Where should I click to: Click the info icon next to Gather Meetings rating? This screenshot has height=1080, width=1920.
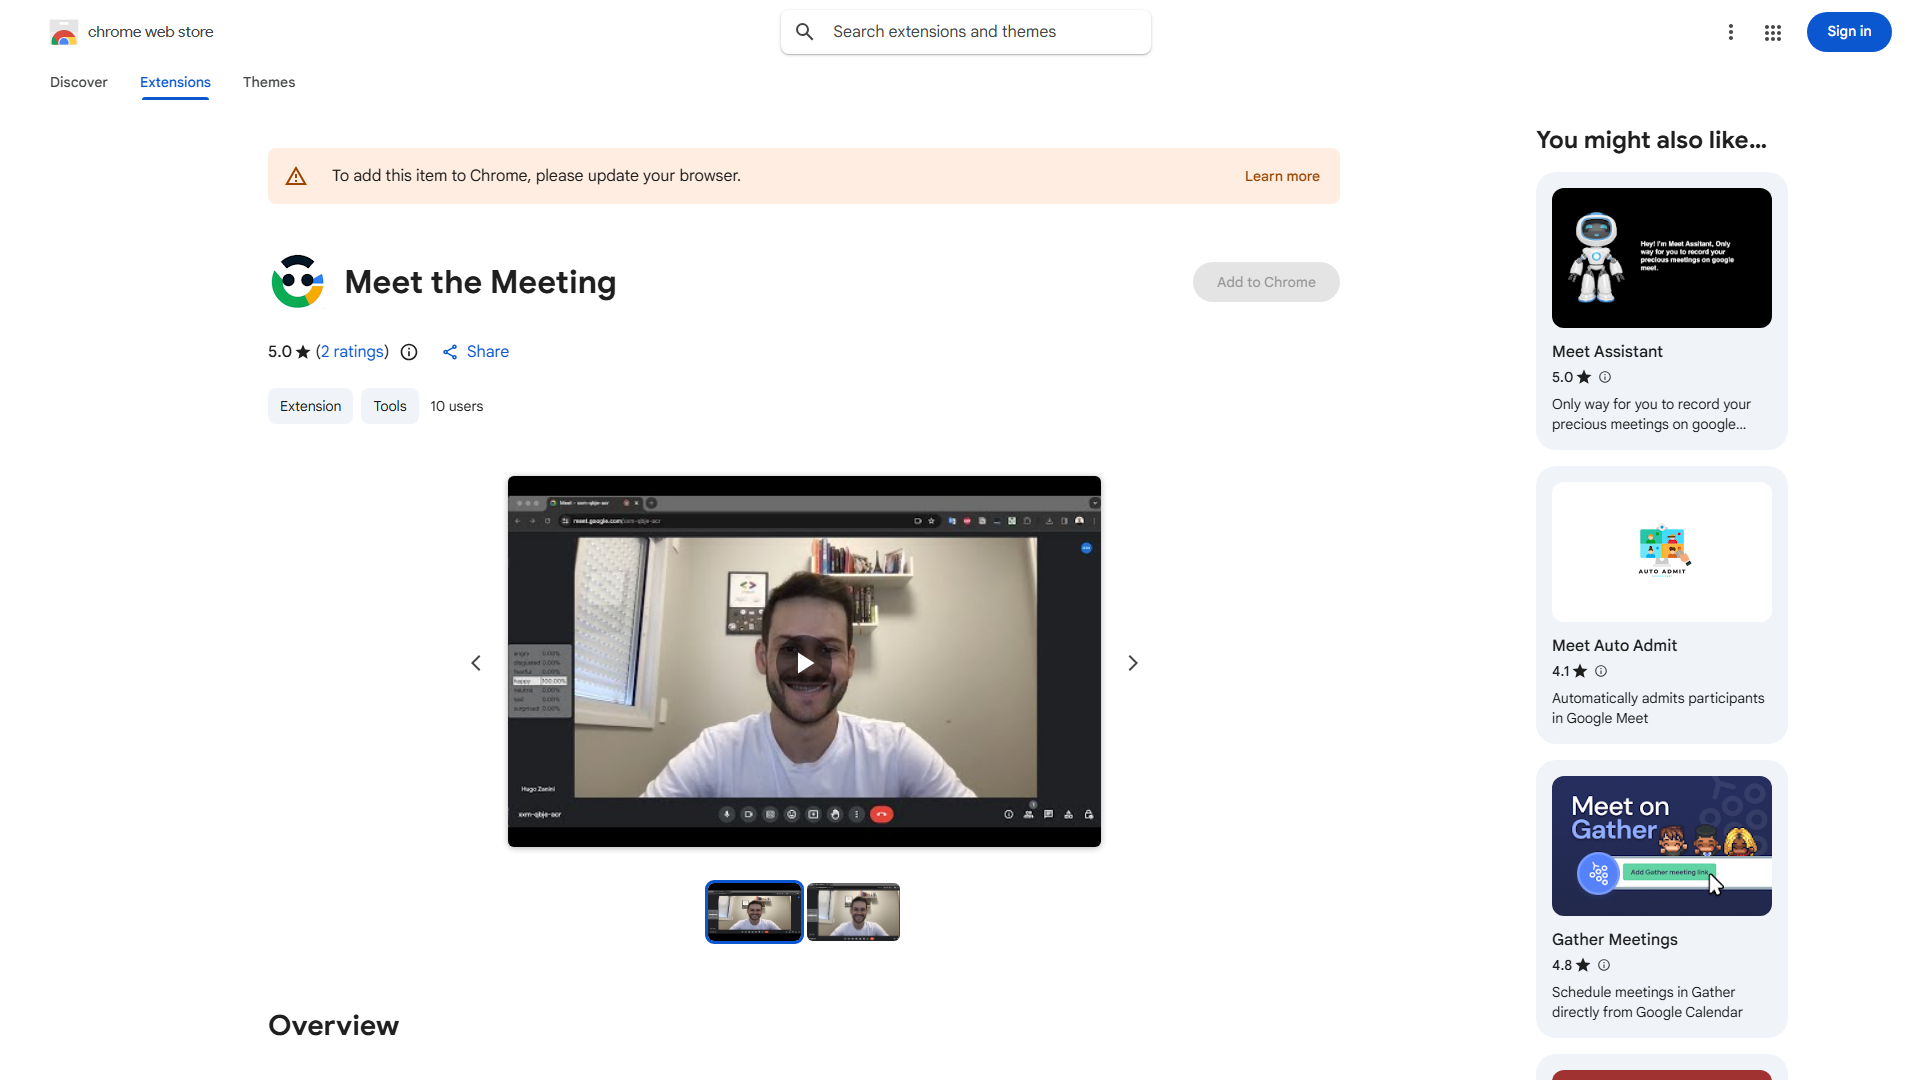[1604, 965]
